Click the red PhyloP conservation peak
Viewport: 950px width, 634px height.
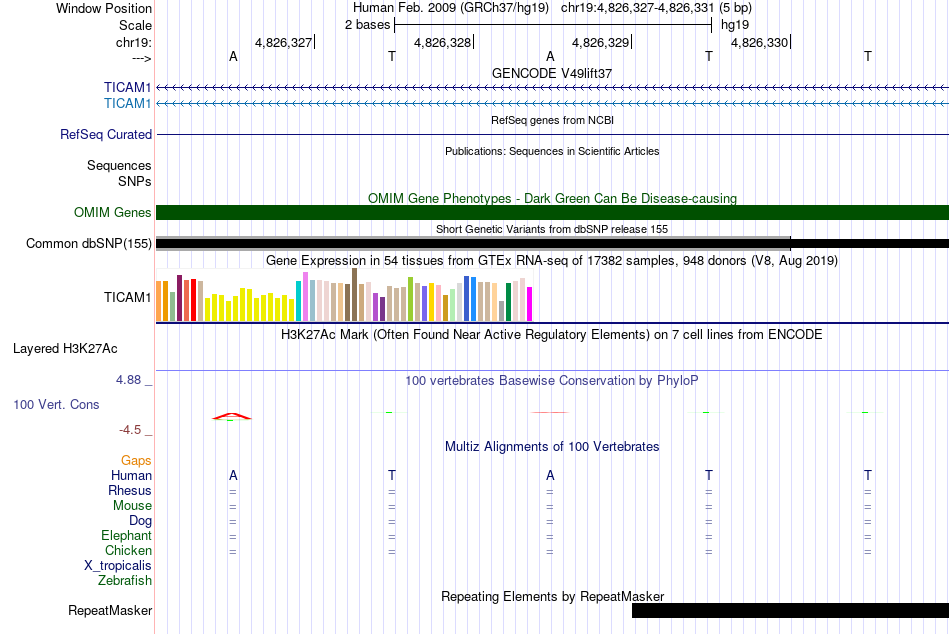231,416
